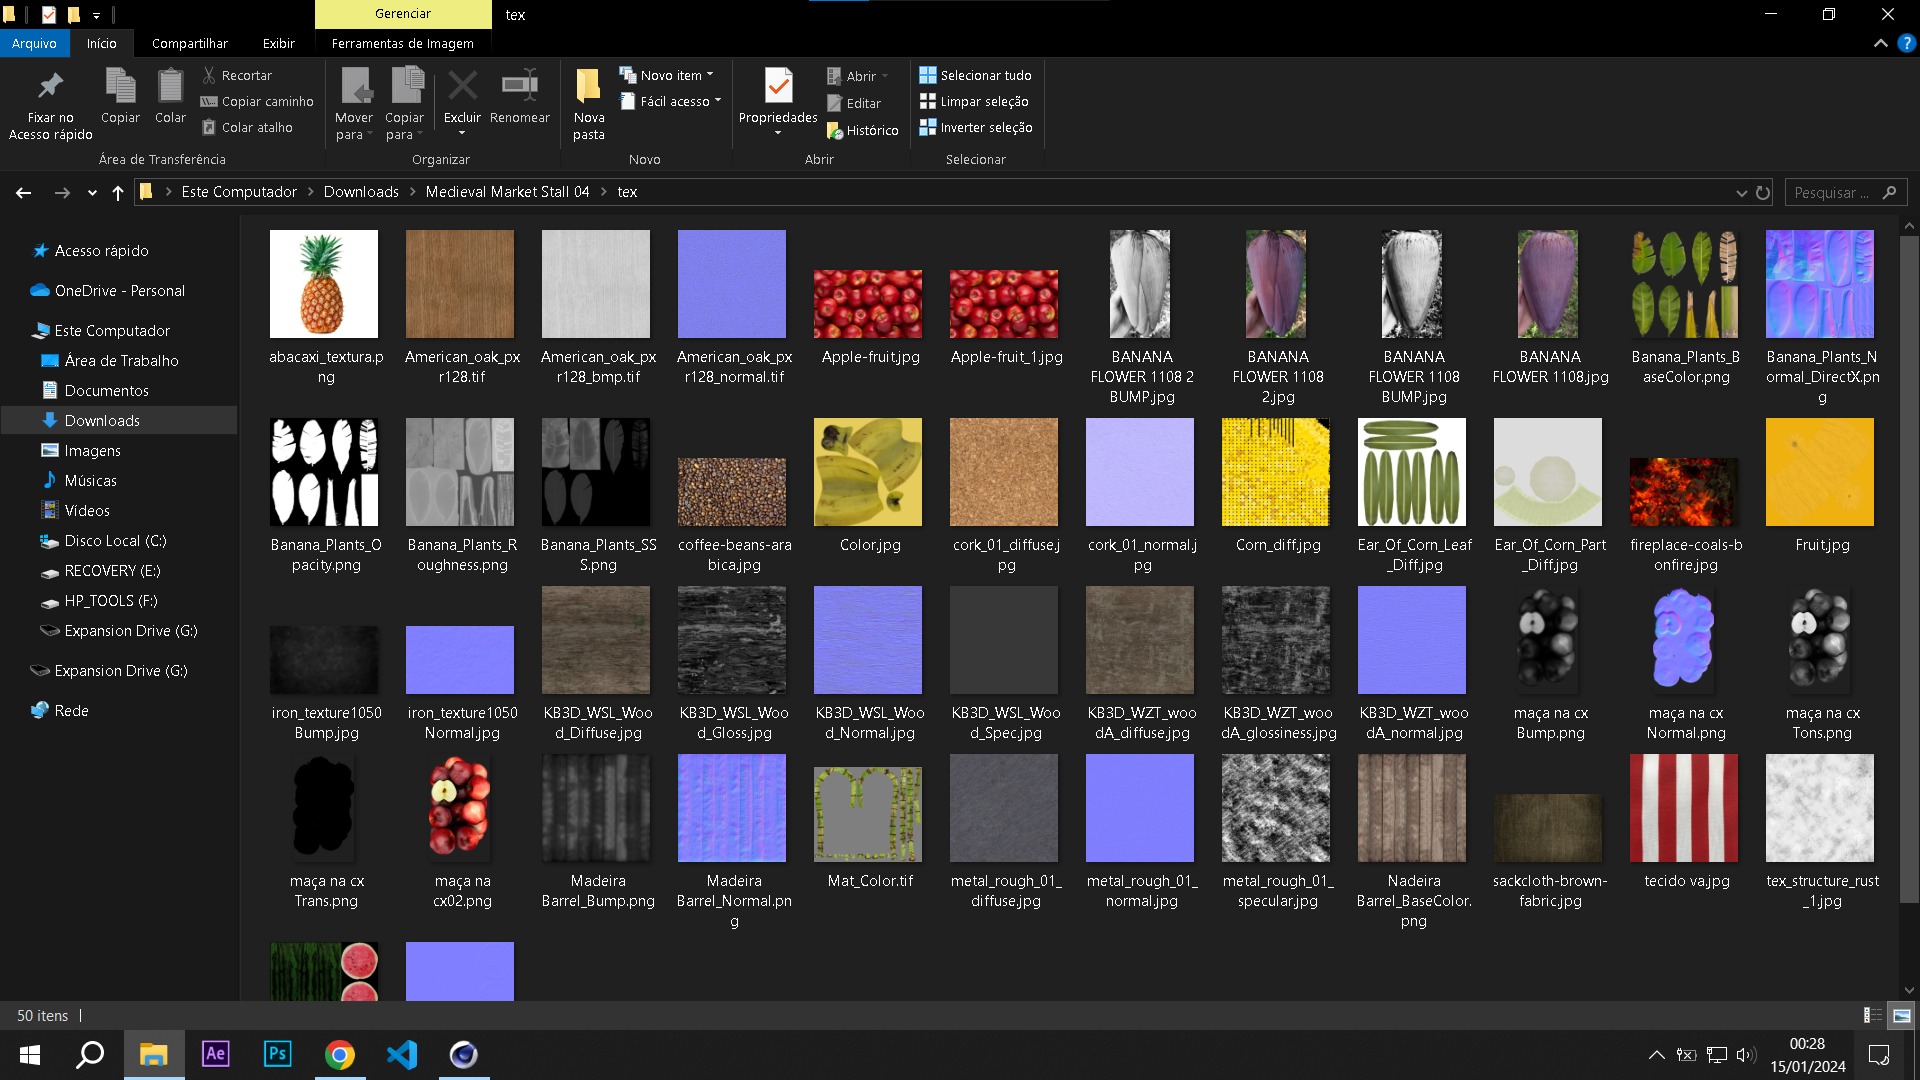The image size is (1920, 1080).
Task: Click the refresh icon in address bar
Action: tap(1763, 192)
